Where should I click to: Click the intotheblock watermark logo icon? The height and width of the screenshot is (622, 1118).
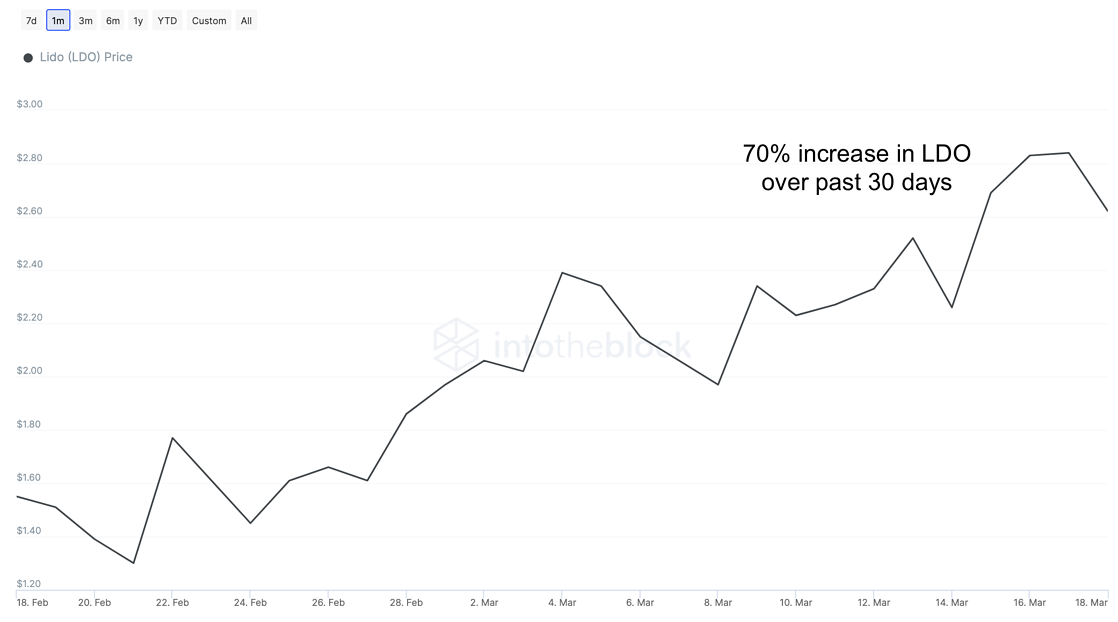tap(456, 345)
